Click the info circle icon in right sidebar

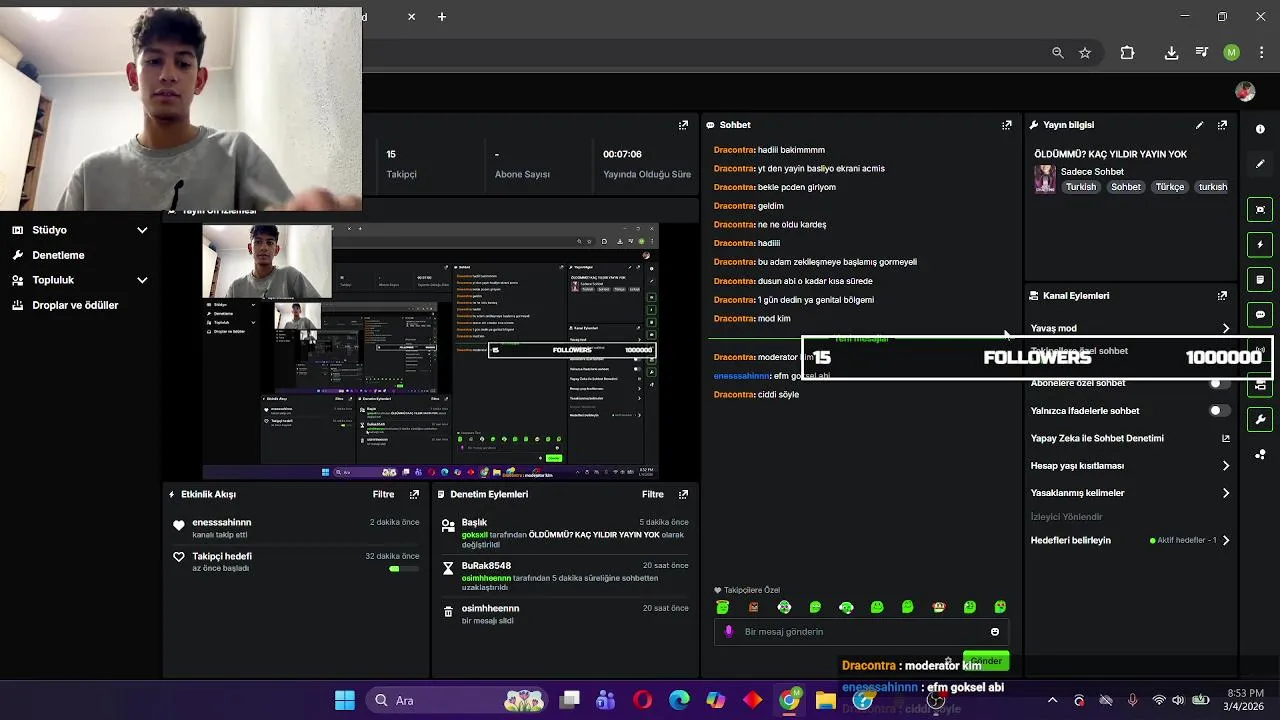1260,129
